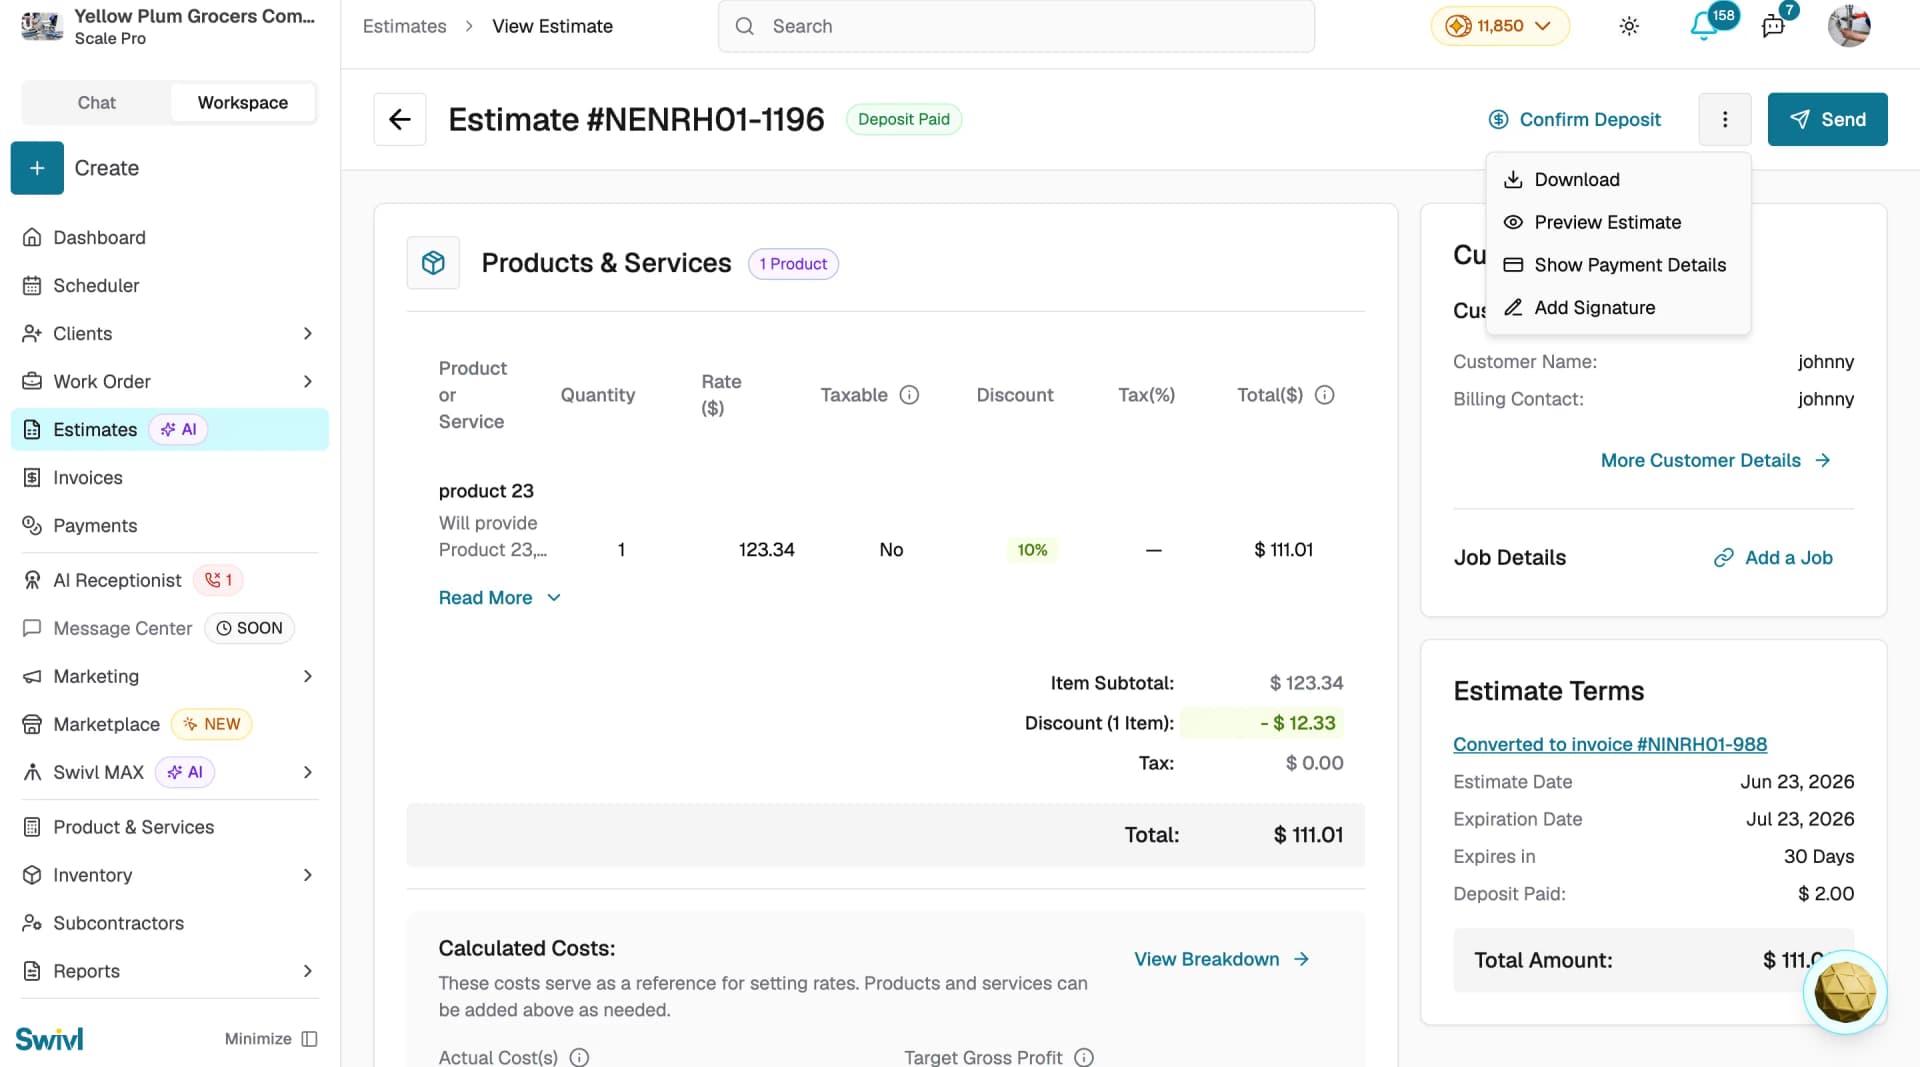Go to Invoices in sidebar
Image resolution: width=1920 pixels, height=1067 pixels.
pyautogui.click(x=170, y=477)
